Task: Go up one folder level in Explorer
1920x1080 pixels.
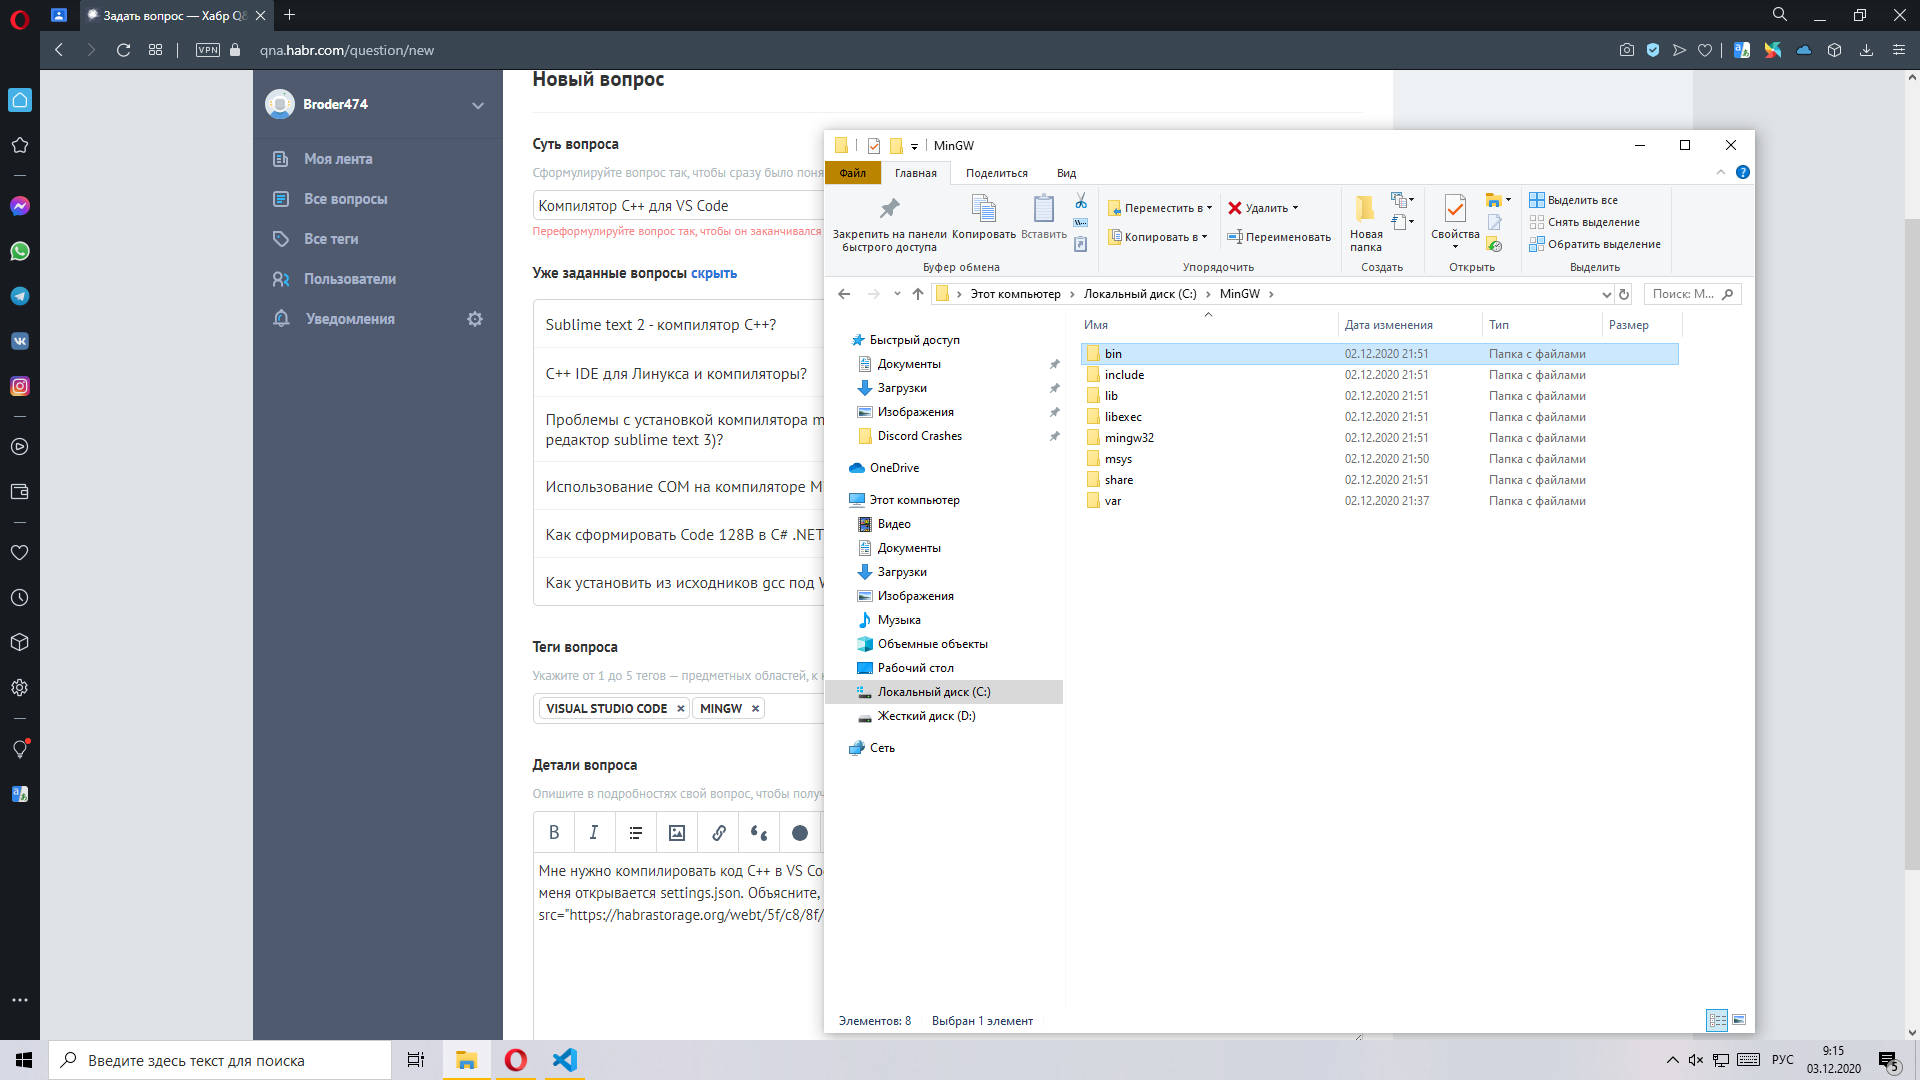Action: [917, 294]
